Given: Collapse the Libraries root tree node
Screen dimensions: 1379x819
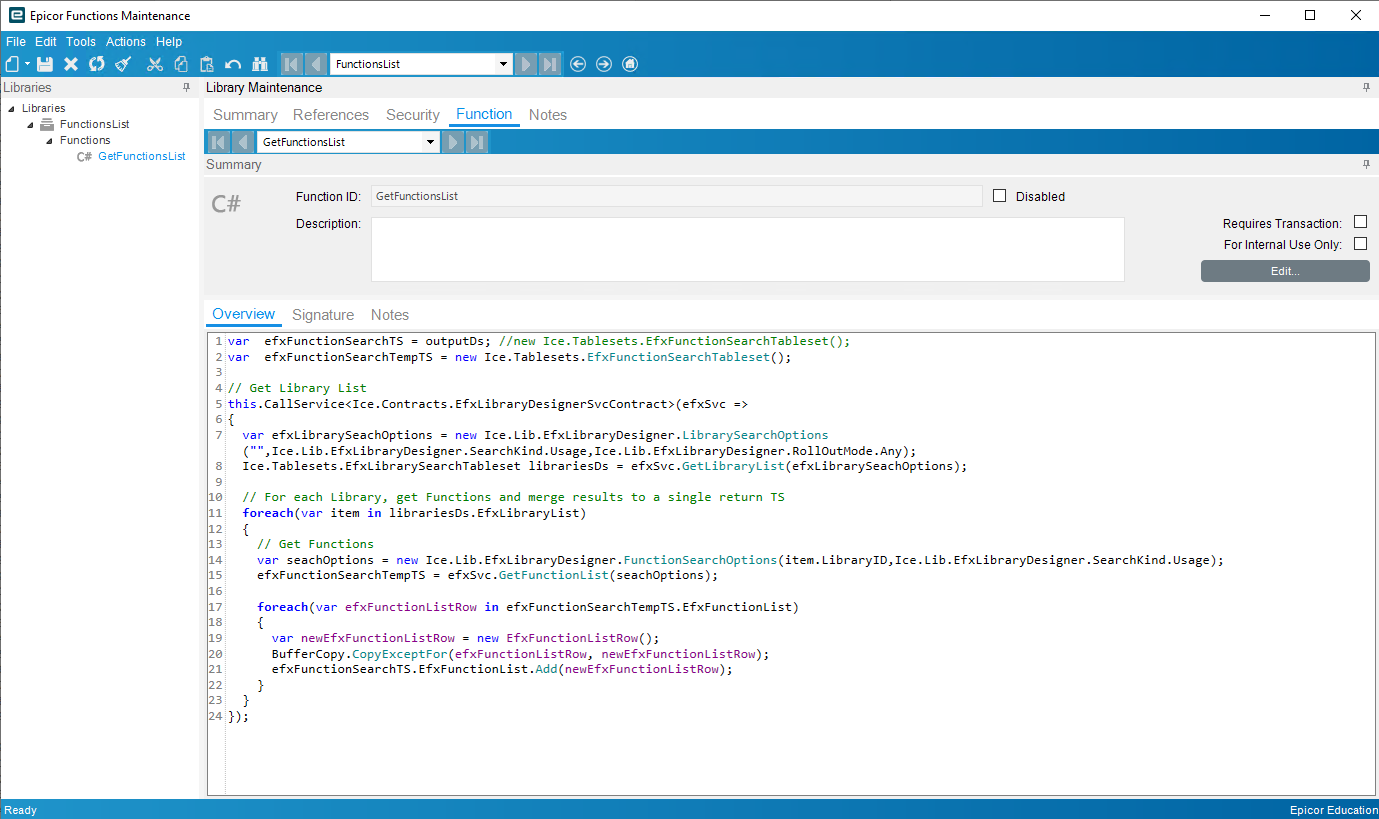Looking at the screenshot, I should point(11,108).
